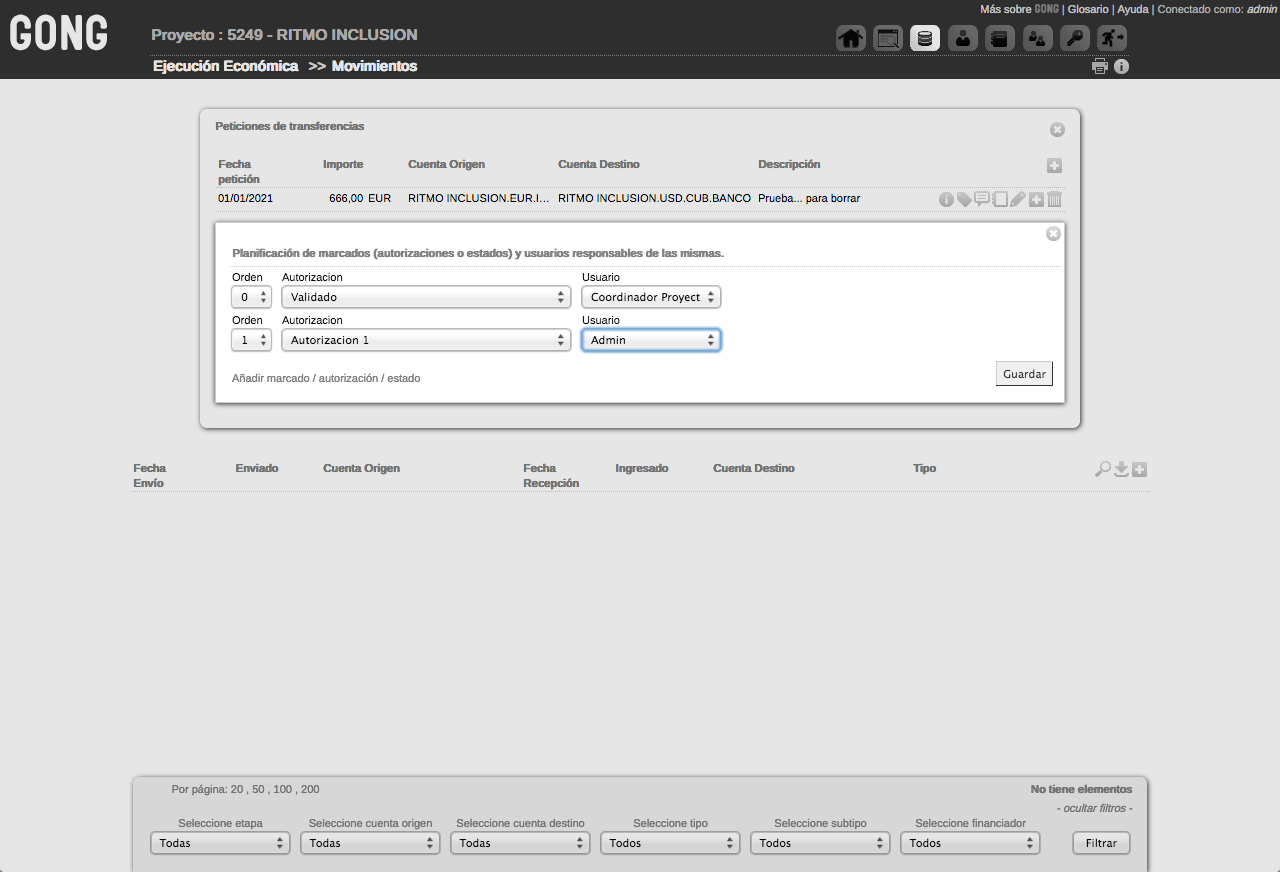Open the key icon in top toolbar
Screen dimensions: 1280x872
click(1075, 39)
